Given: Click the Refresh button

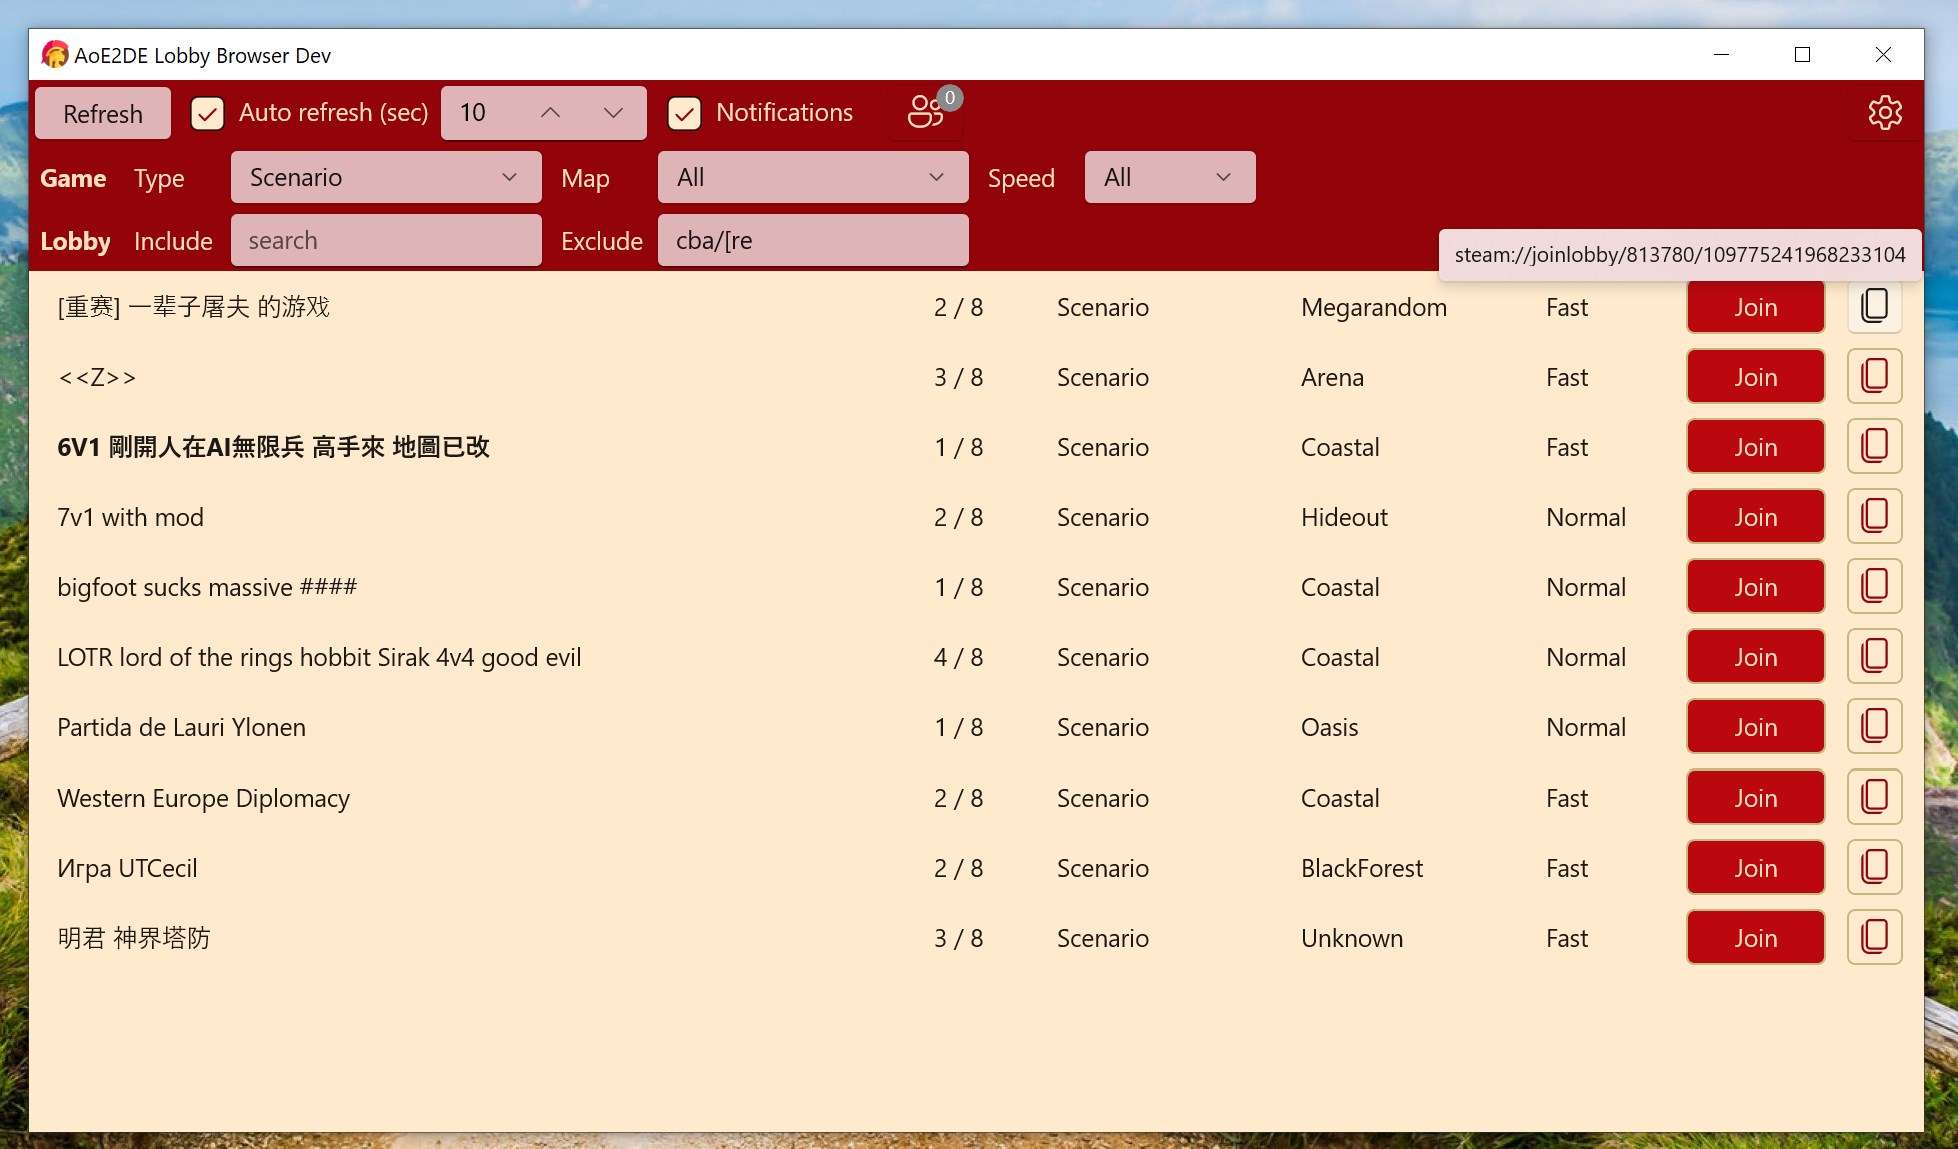Looking at the screenshot, I should pyautogui.click(x=103, y=114).
